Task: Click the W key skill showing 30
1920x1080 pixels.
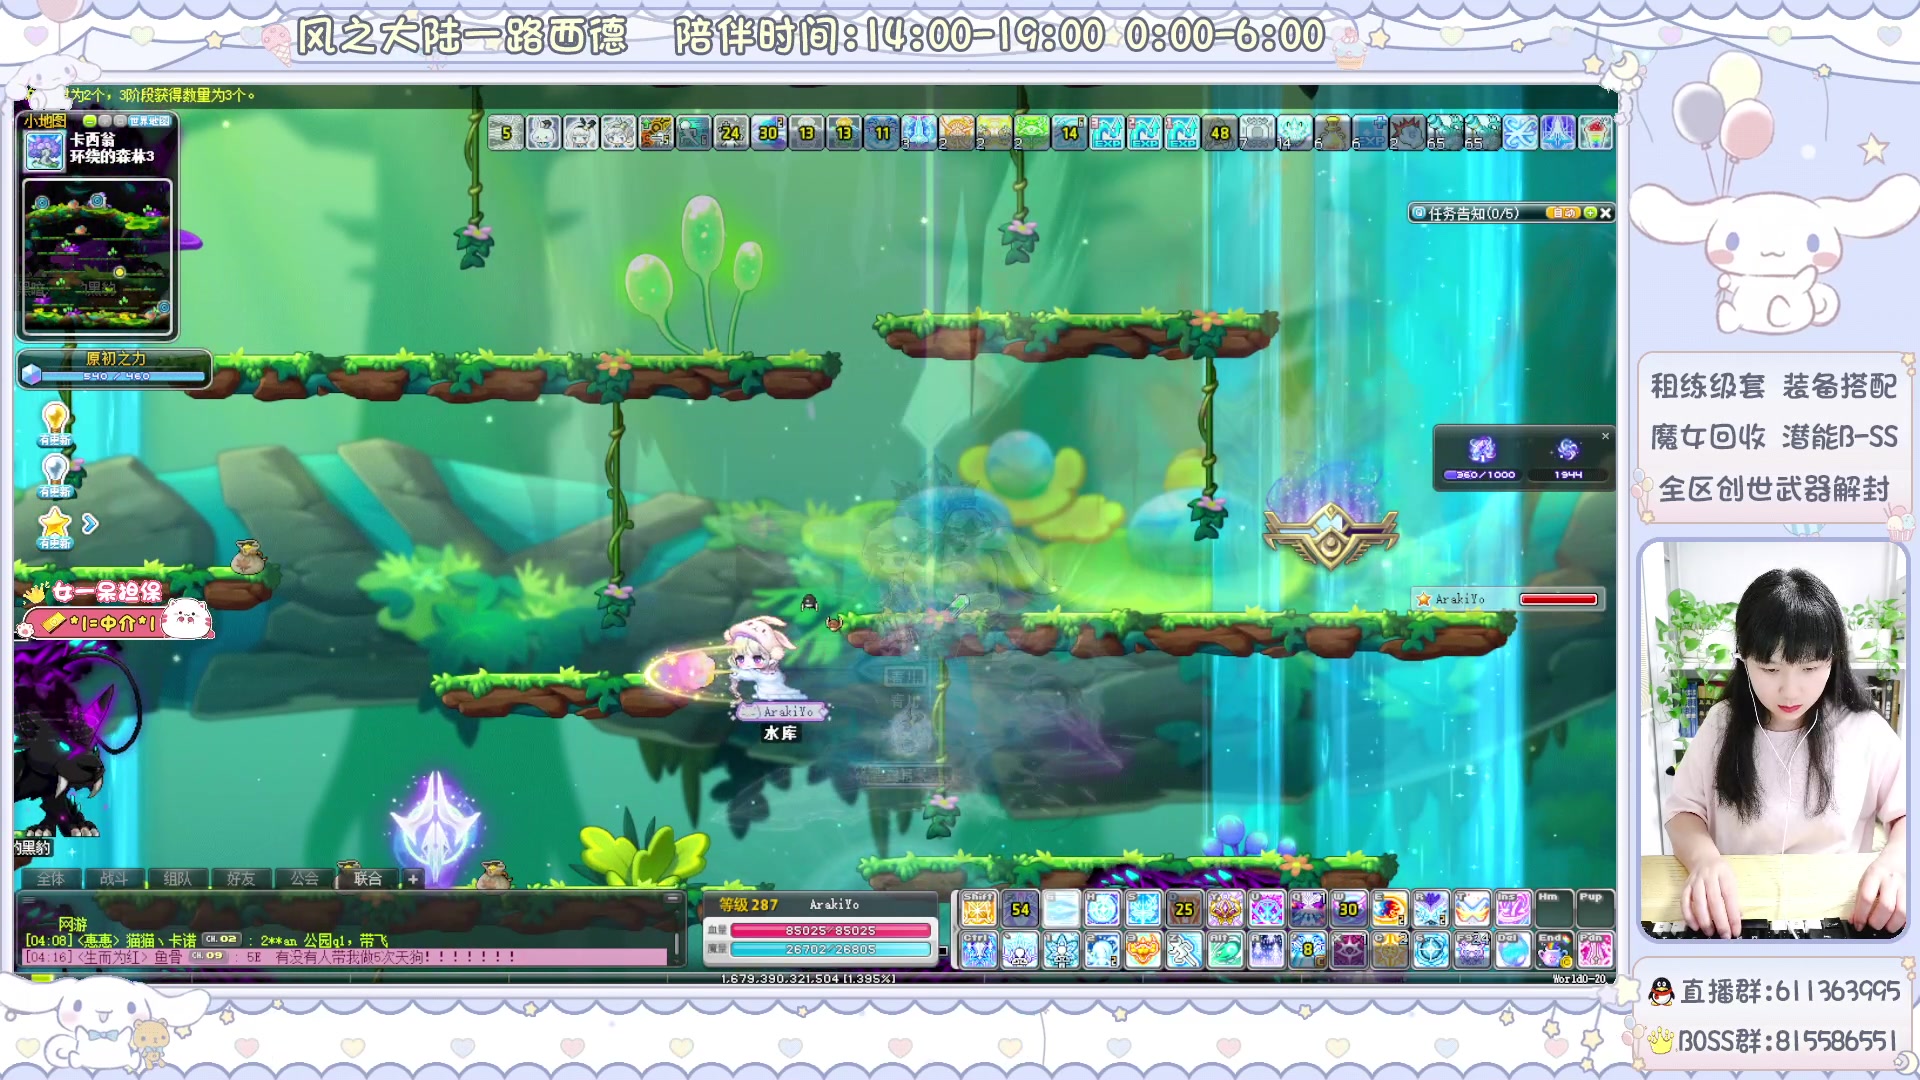Action: [1348, 909]
